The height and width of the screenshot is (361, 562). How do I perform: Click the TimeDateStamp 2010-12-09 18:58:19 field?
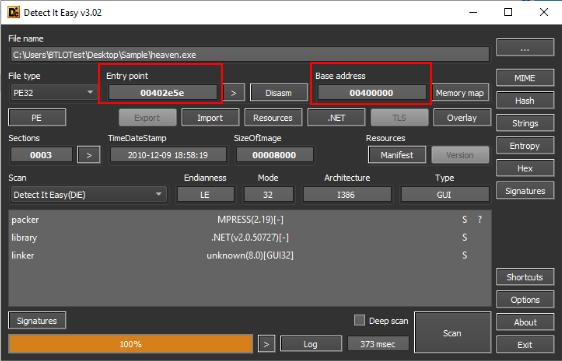point(168,155)
